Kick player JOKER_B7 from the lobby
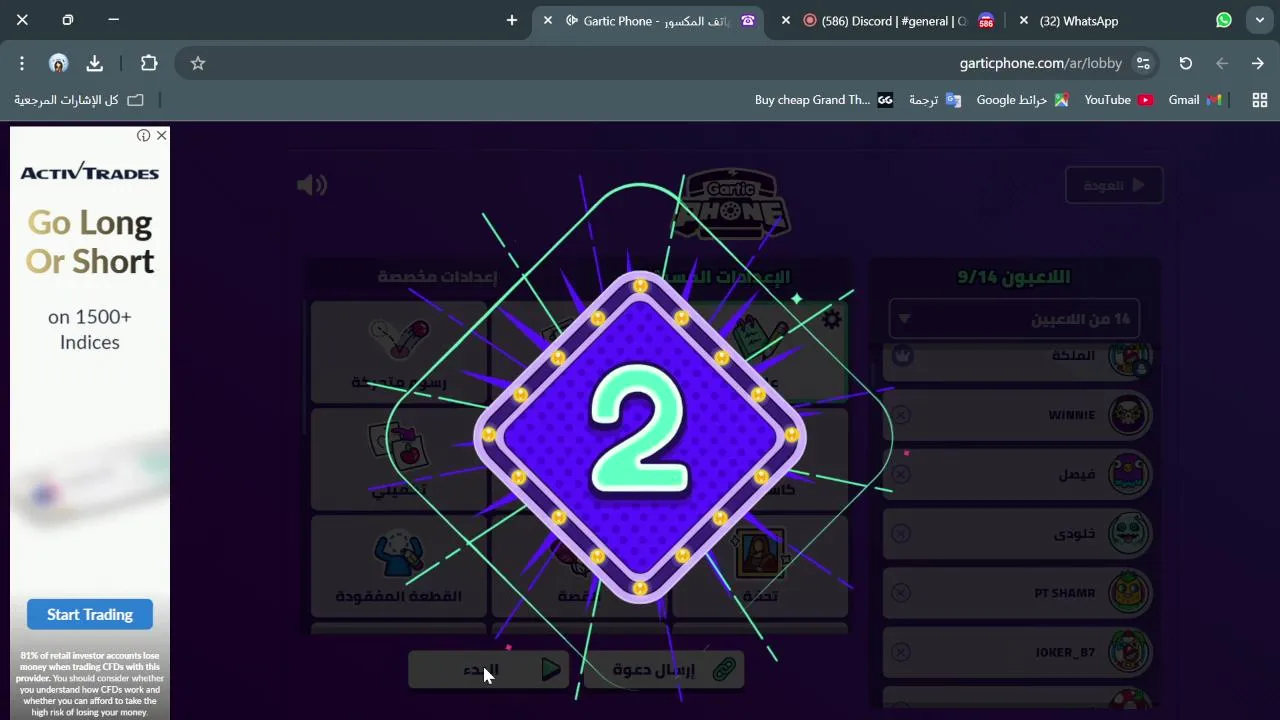The height and width of the screenshot is (720, 1280). [901, 653]
